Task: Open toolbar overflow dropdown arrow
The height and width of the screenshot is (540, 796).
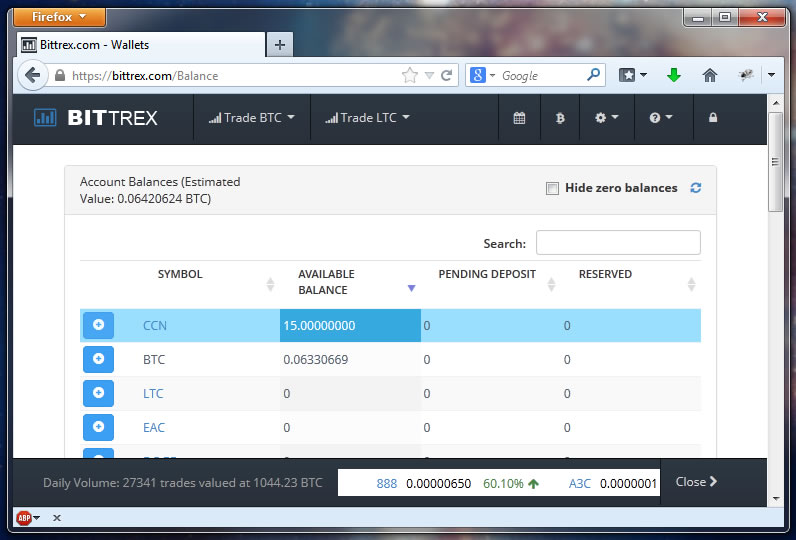Action: 771,75
